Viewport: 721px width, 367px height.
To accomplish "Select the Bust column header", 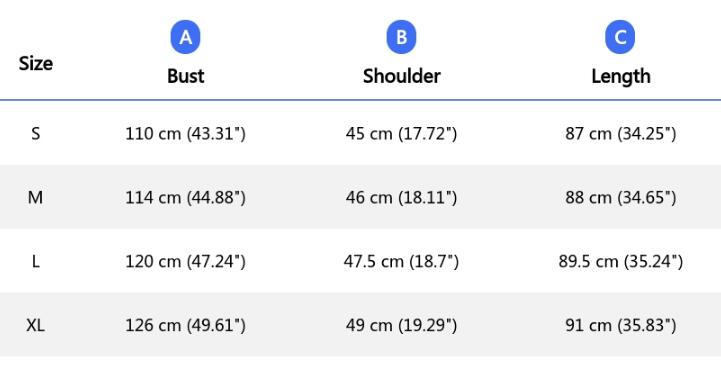I will 185,76.
